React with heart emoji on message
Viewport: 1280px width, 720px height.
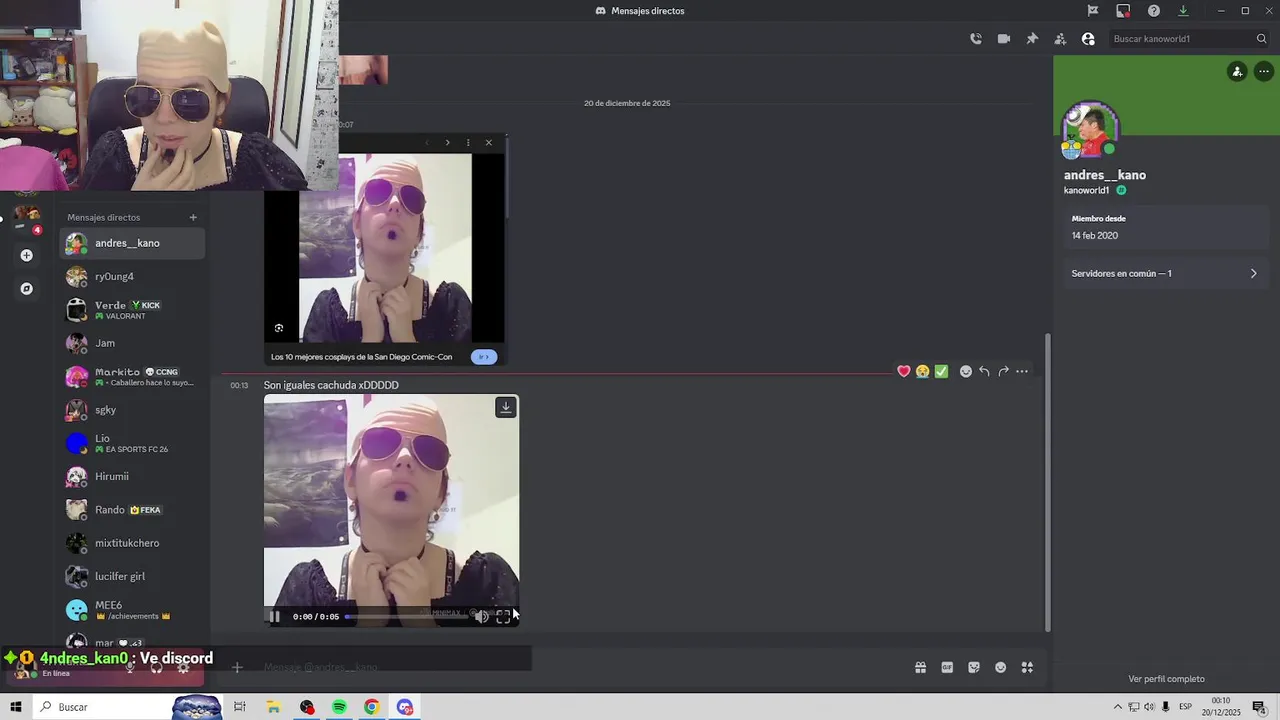[904, 371]
